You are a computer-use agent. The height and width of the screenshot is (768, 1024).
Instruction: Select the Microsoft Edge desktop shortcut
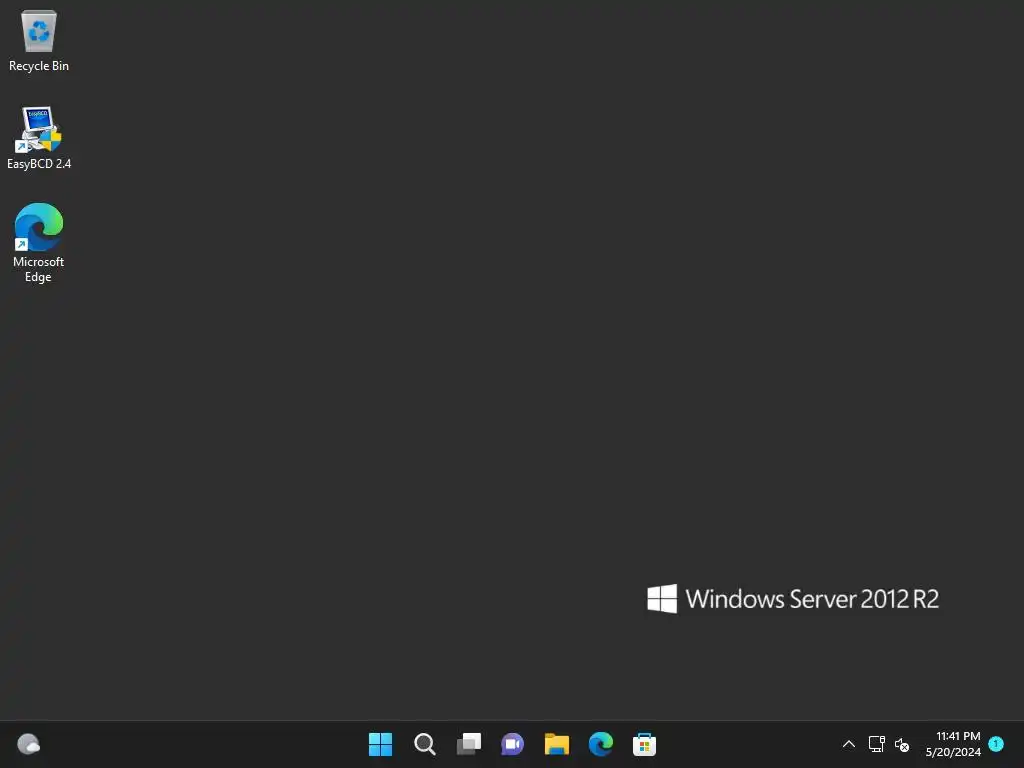(39, 242)
